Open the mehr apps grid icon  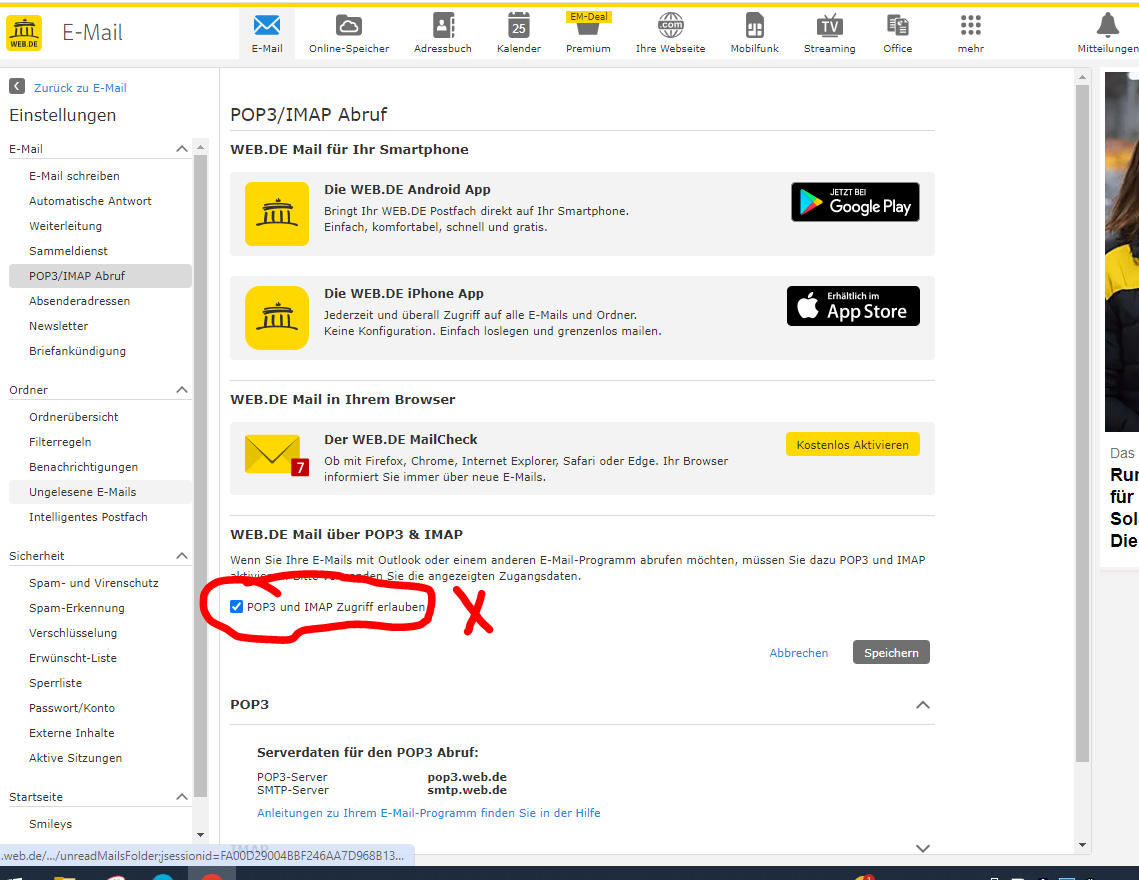click(970, 26)
